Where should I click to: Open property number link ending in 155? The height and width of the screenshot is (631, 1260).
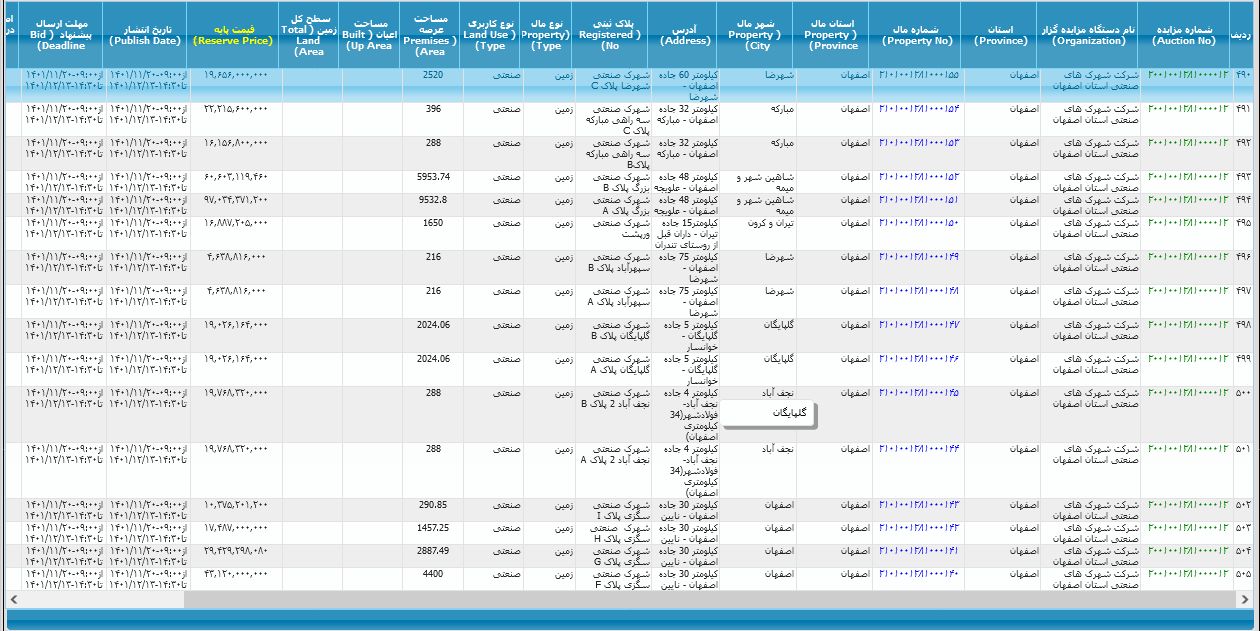point(918,75)
